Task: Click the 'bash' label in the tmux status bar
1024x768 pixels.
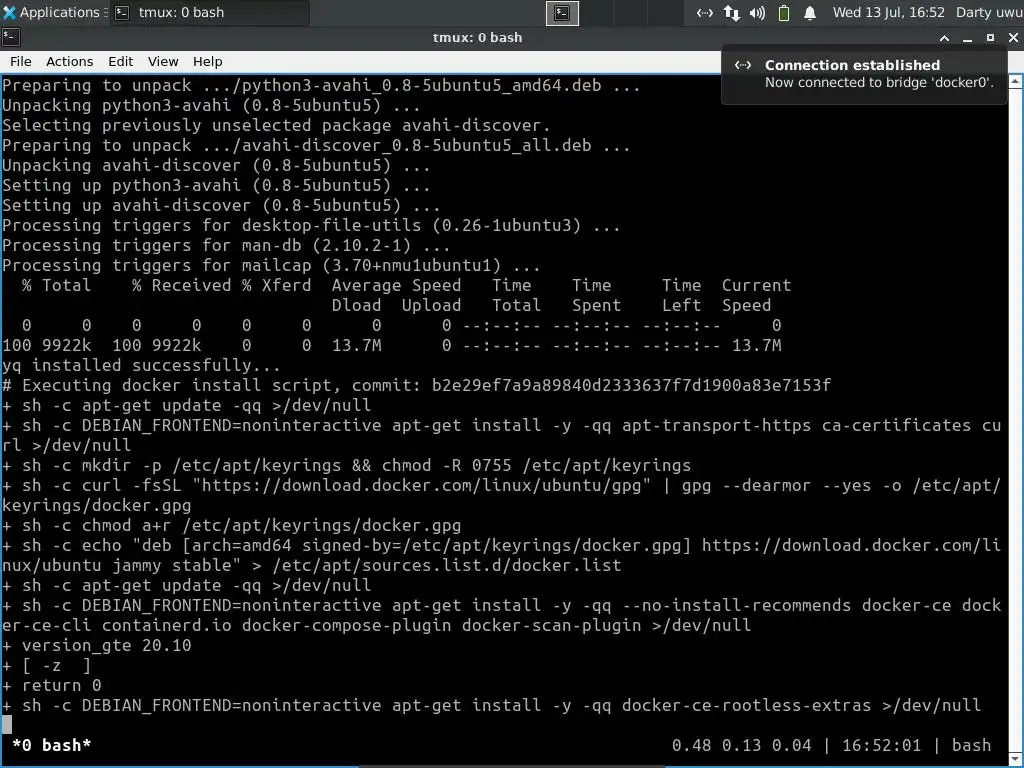Action: 971,745
